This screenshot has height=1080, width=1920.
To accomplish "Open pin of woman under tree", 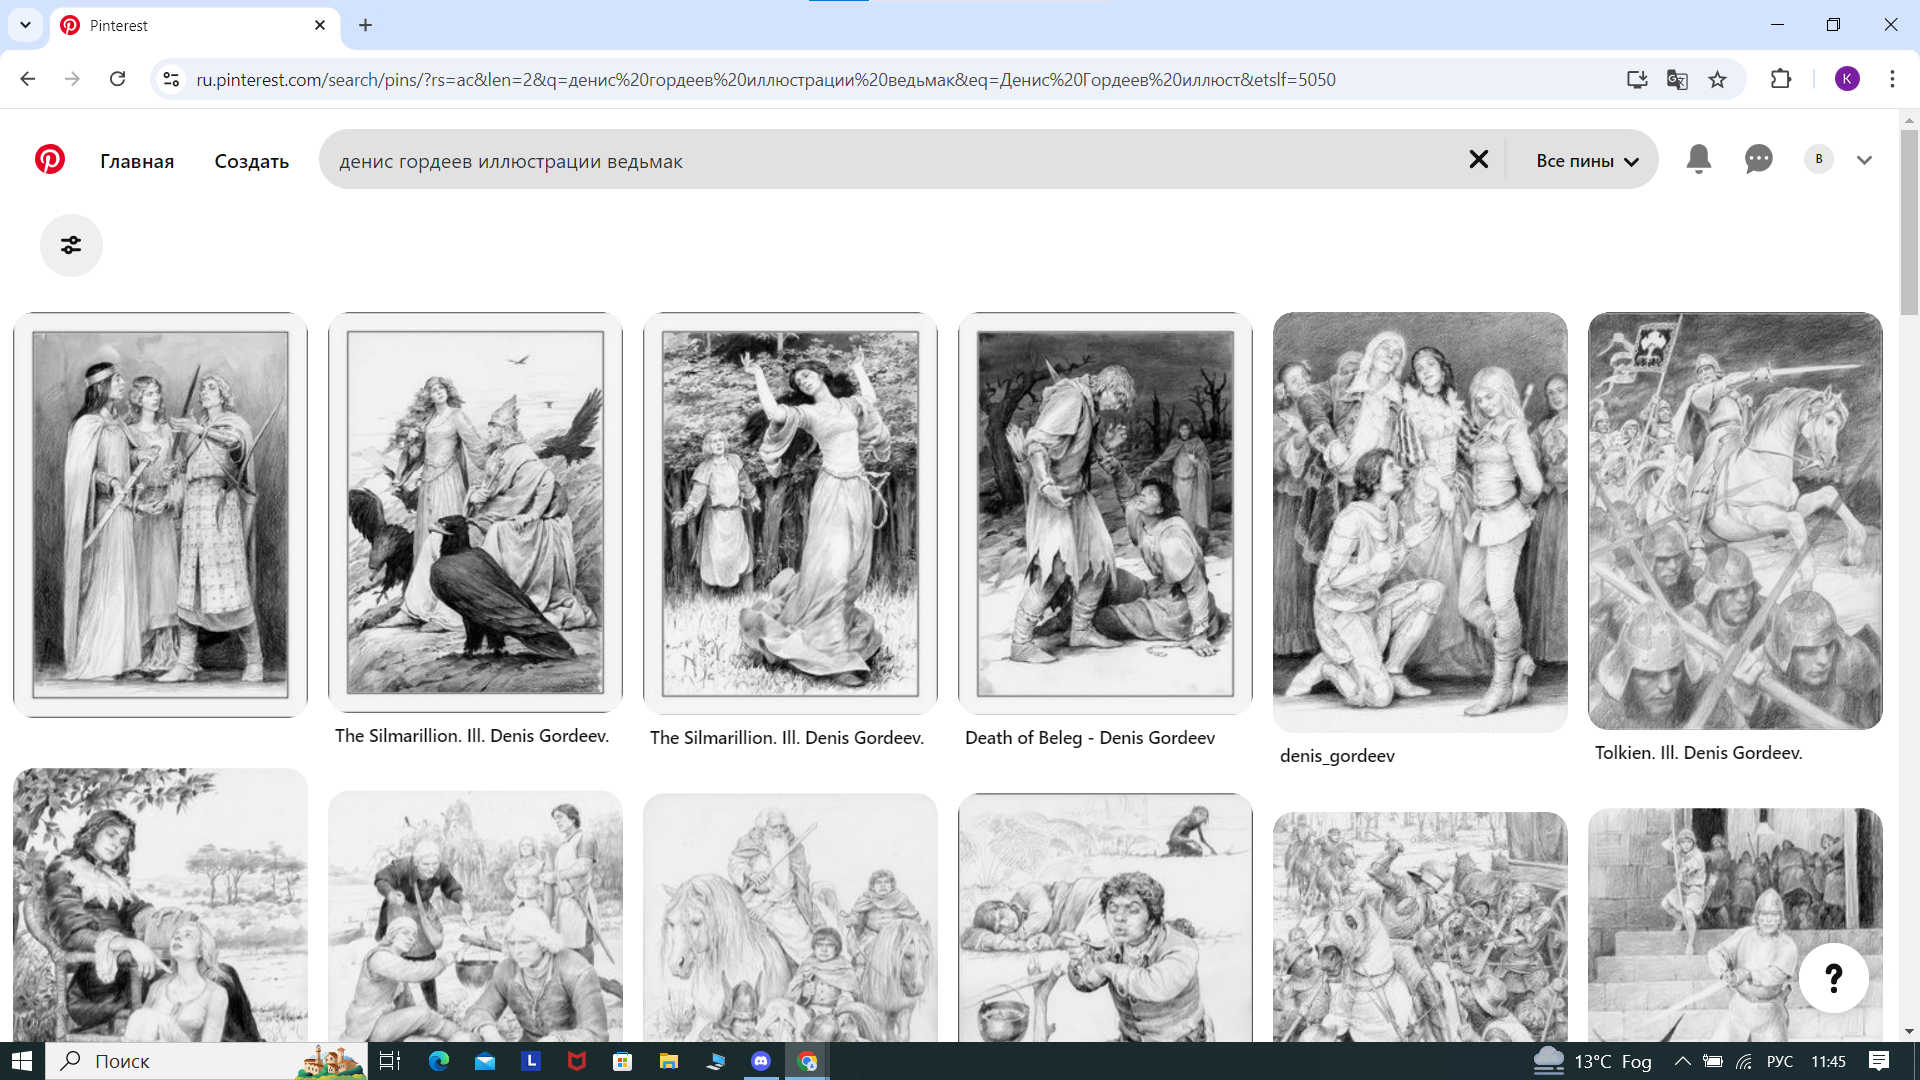I will [x=160, y=905].
